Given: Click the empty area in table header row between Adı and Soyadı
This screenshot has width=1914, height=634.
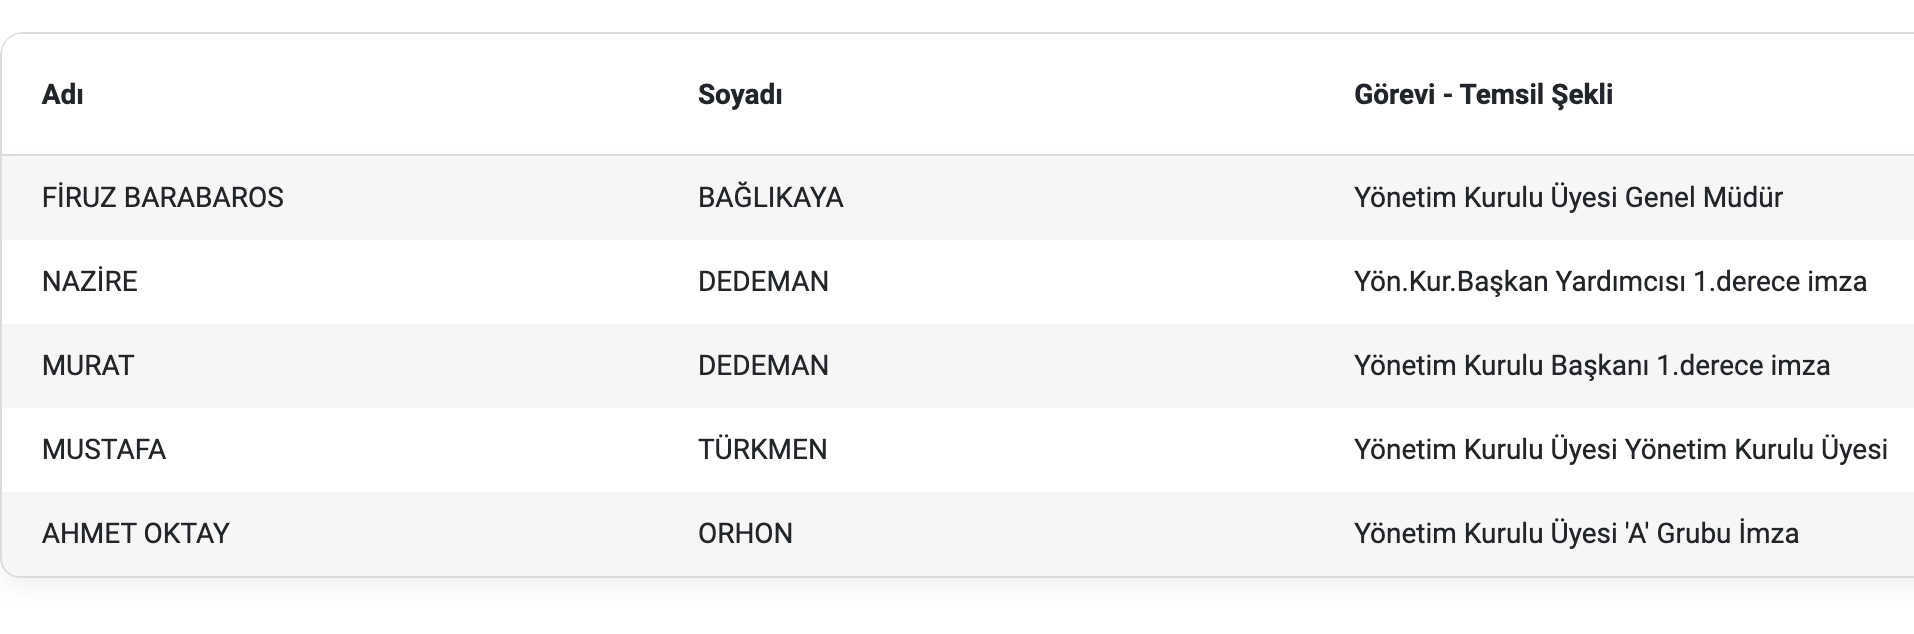Looking at the screenshot, I should click(390, 95).
